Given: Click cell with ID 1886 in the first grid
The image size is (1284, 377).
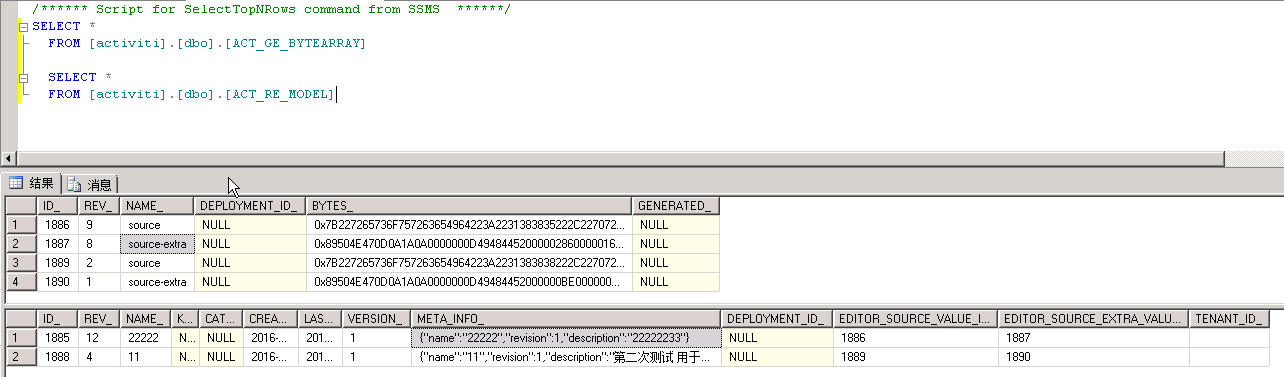Looking at the screenshot, I should coord(57,225).
